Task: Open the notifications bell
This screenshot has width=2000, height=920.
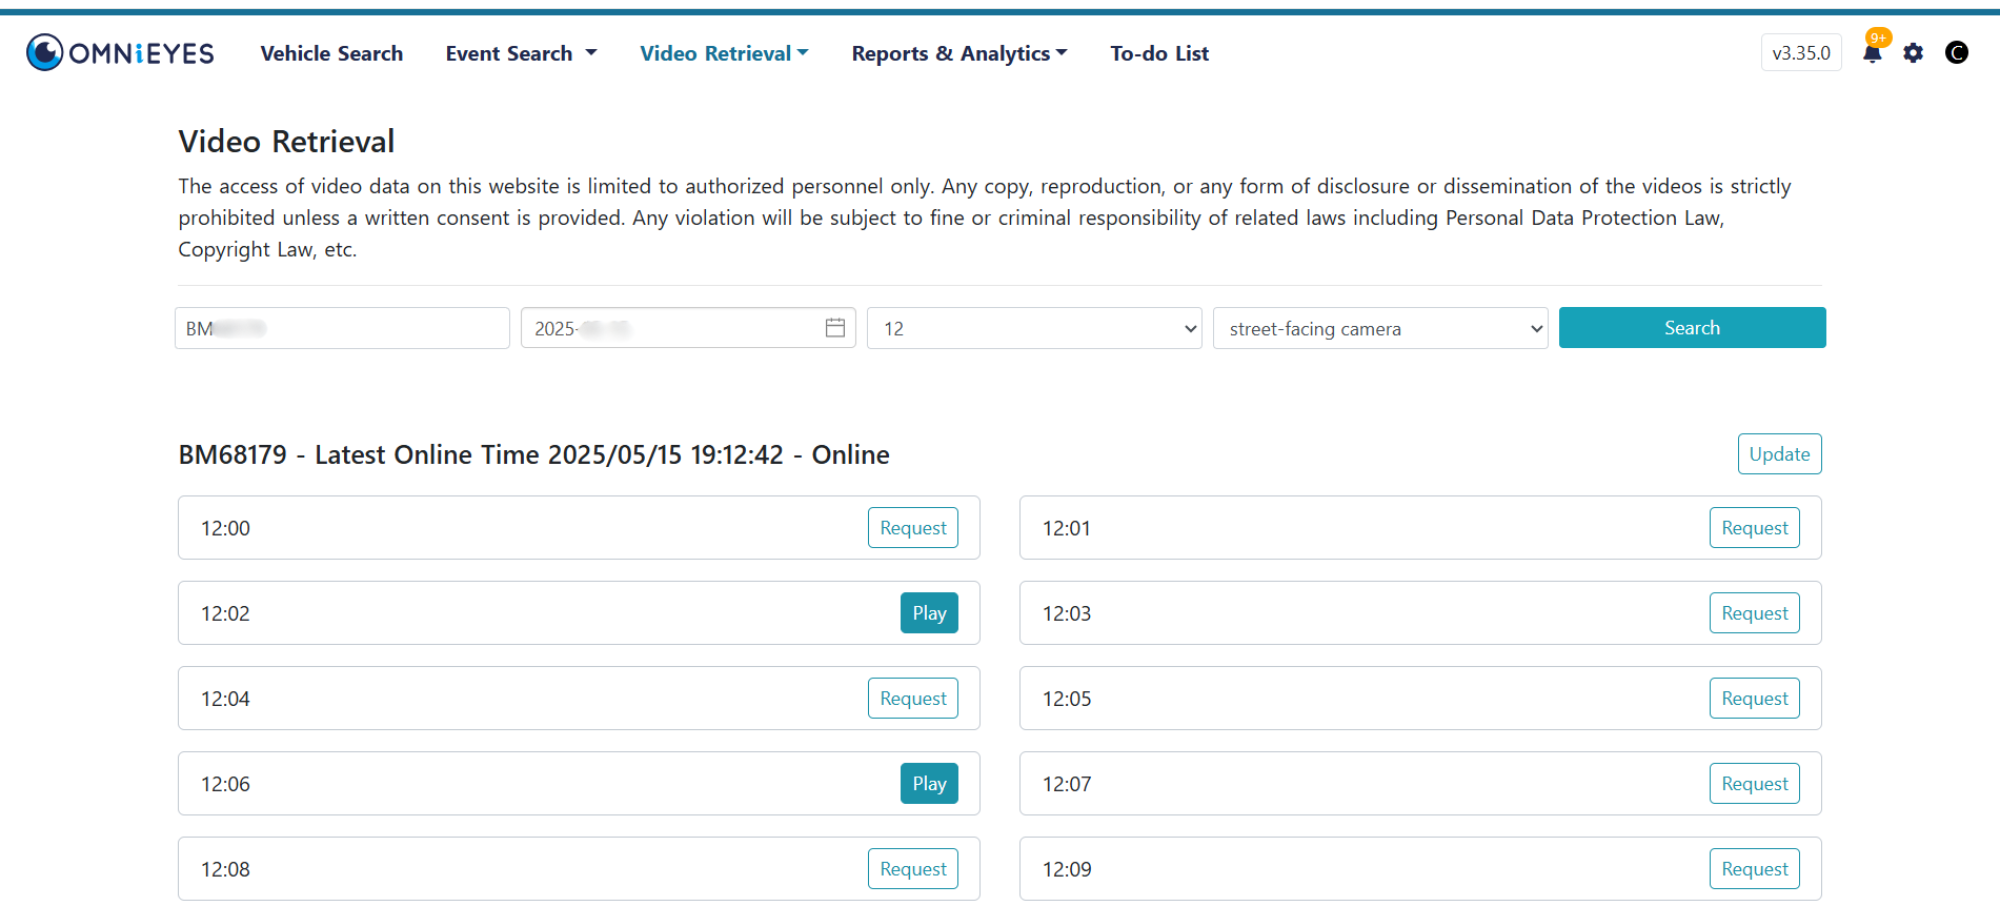Action: point(1872,54)
